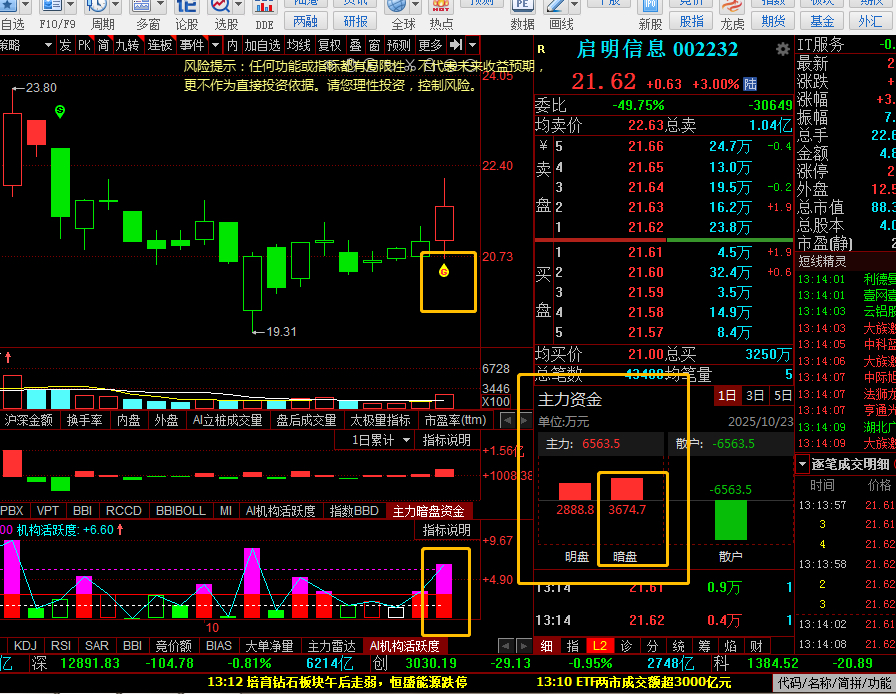Open the 热点 hot topics icon
Screen dimensions: 896x694
[441, 6]
